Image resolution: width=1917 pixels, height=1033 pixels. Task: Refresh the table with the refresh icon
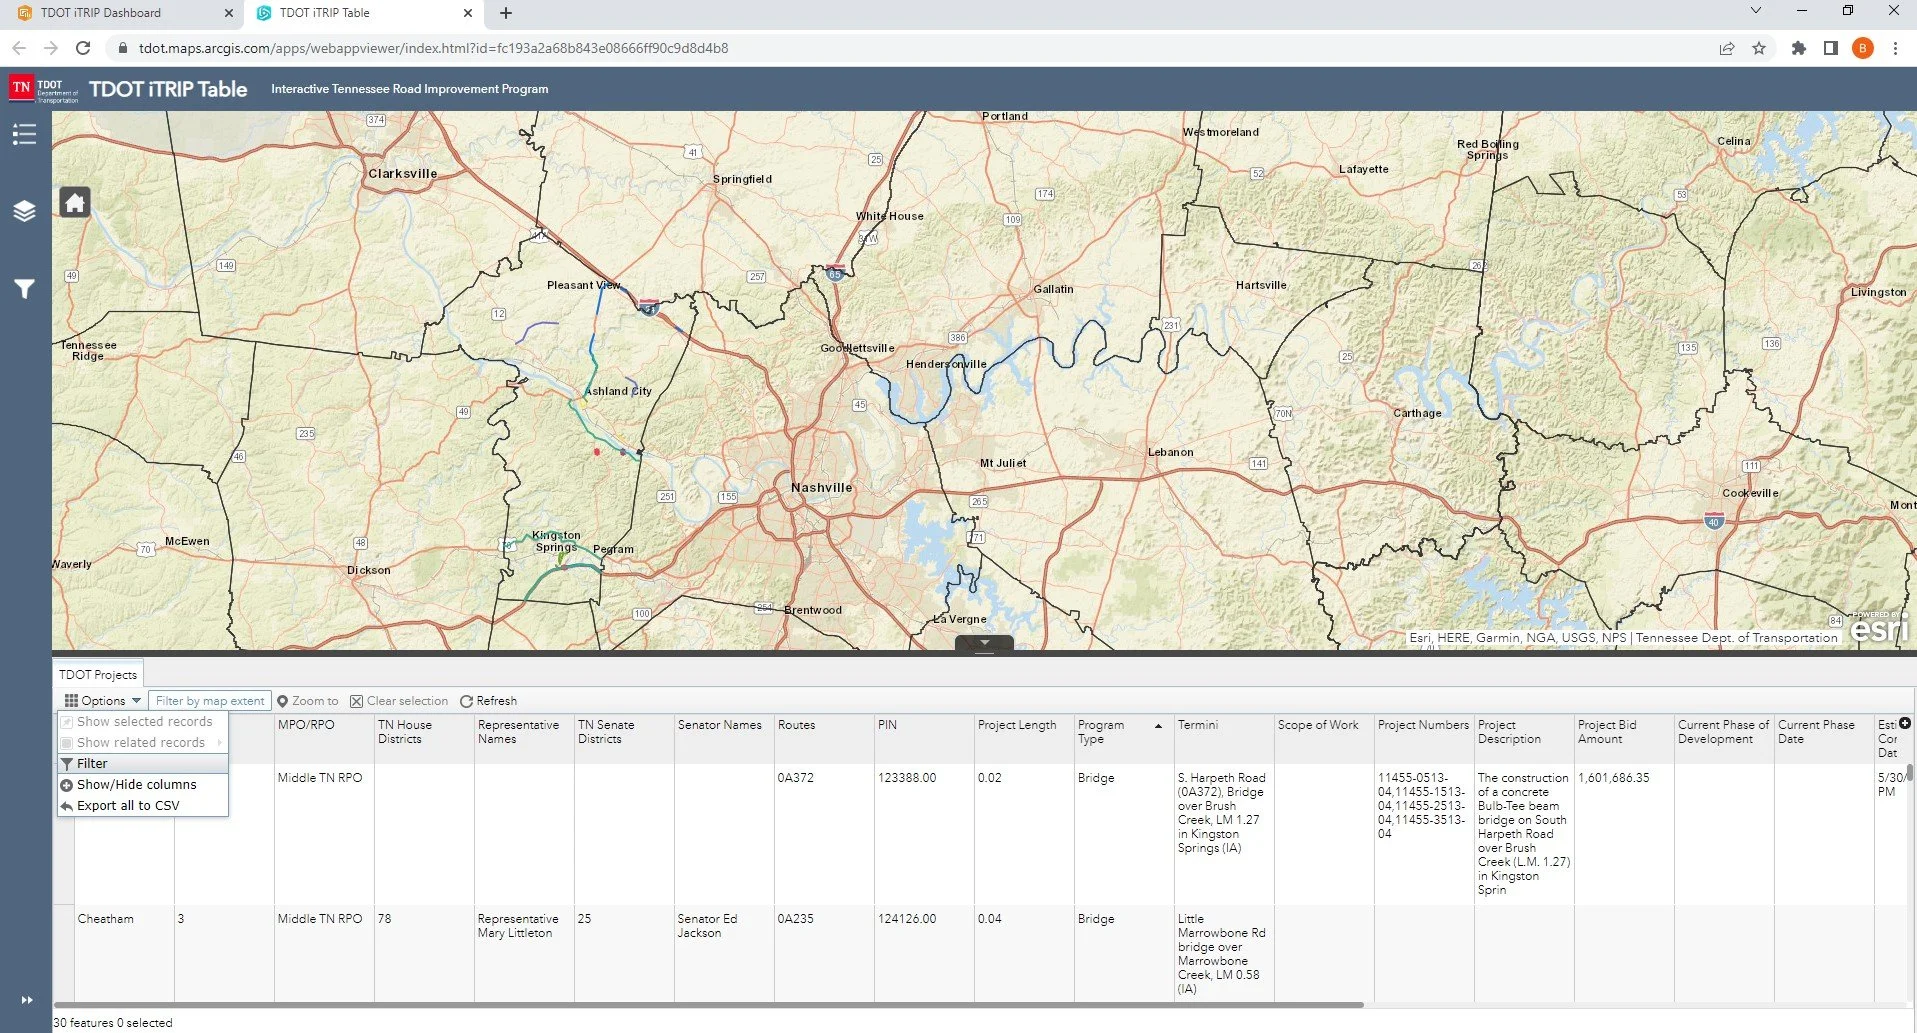(466, 700)
